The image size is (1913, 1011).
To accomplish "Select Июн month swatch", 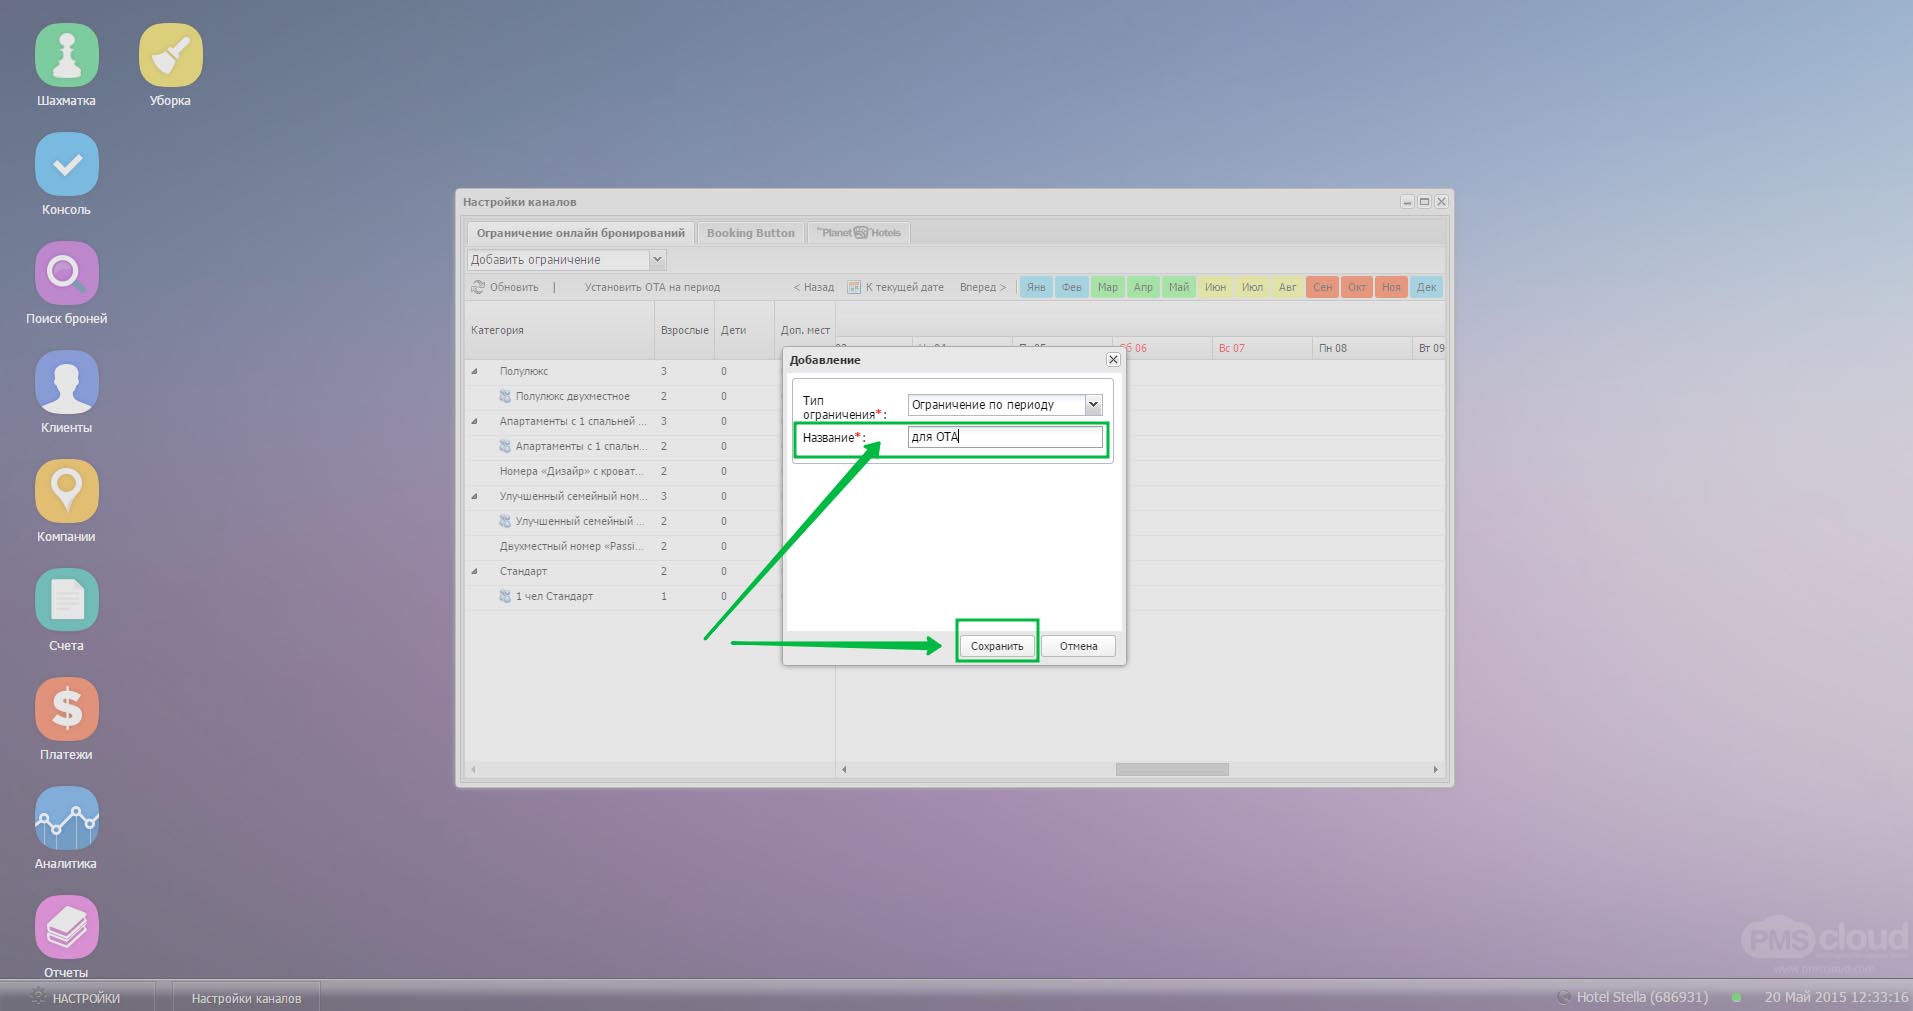I will point(1215,287).
